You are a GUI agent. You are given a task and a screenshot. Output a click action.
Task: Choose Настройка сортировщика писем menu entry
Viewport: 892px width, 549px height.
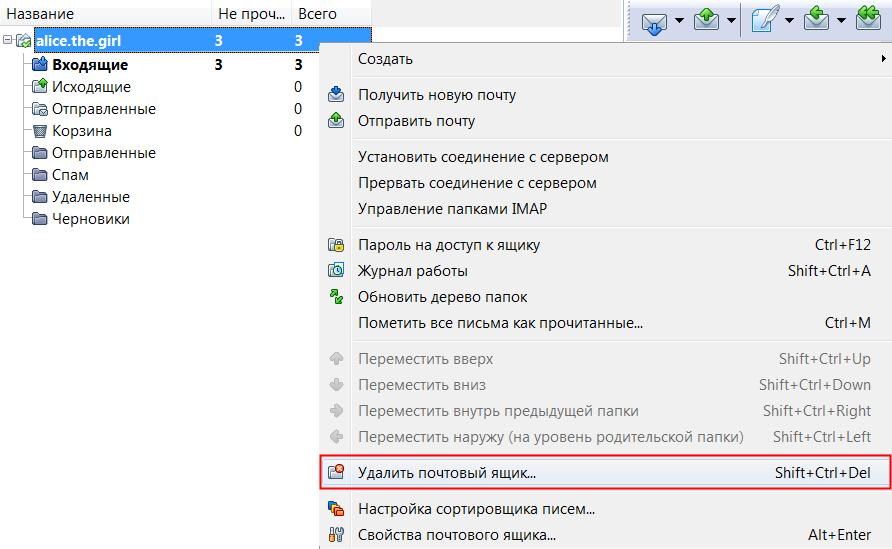point(476,509)
